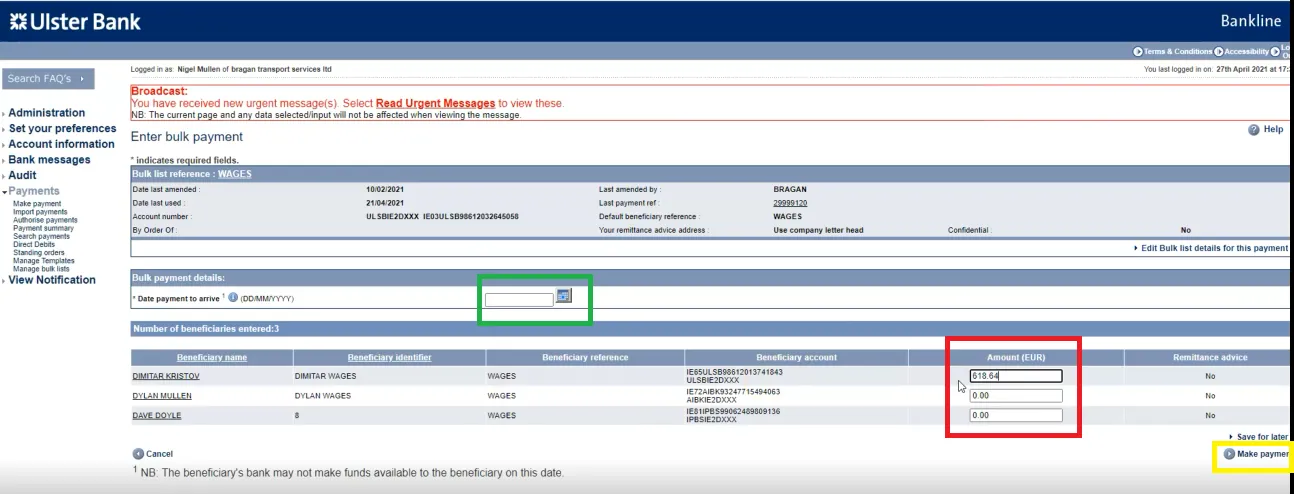Click the Make payment button
1294x494 pixels.
[1257, 454]
